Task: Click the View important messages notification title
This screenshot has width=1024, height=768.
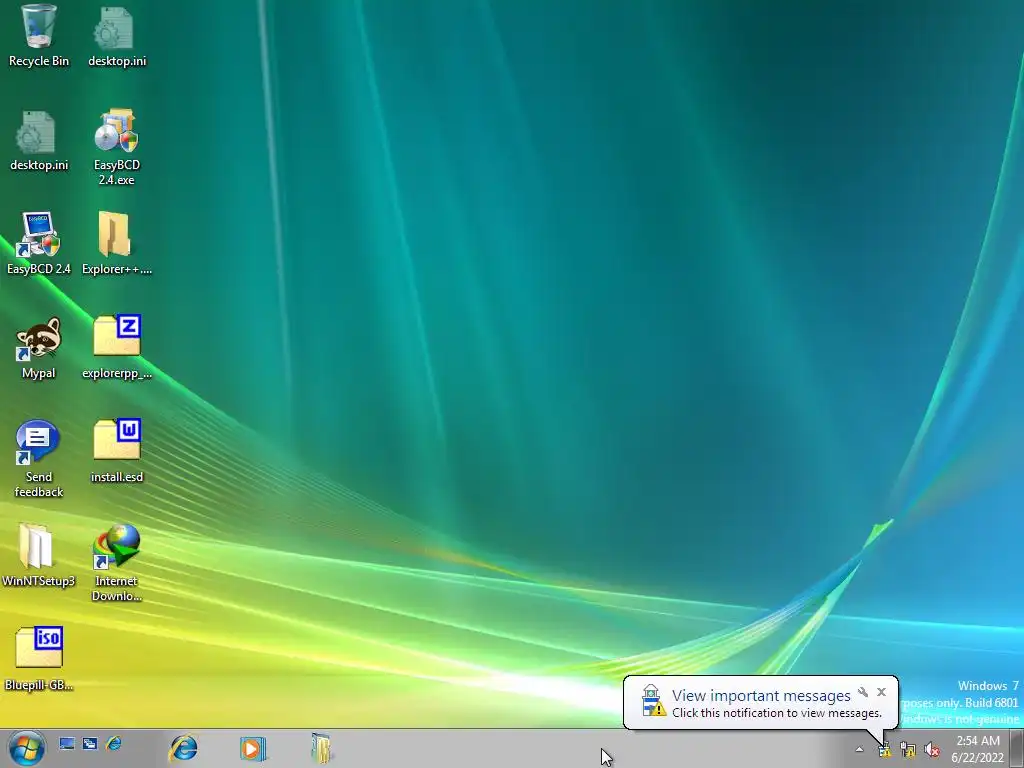Action: (x=761, y=696)
